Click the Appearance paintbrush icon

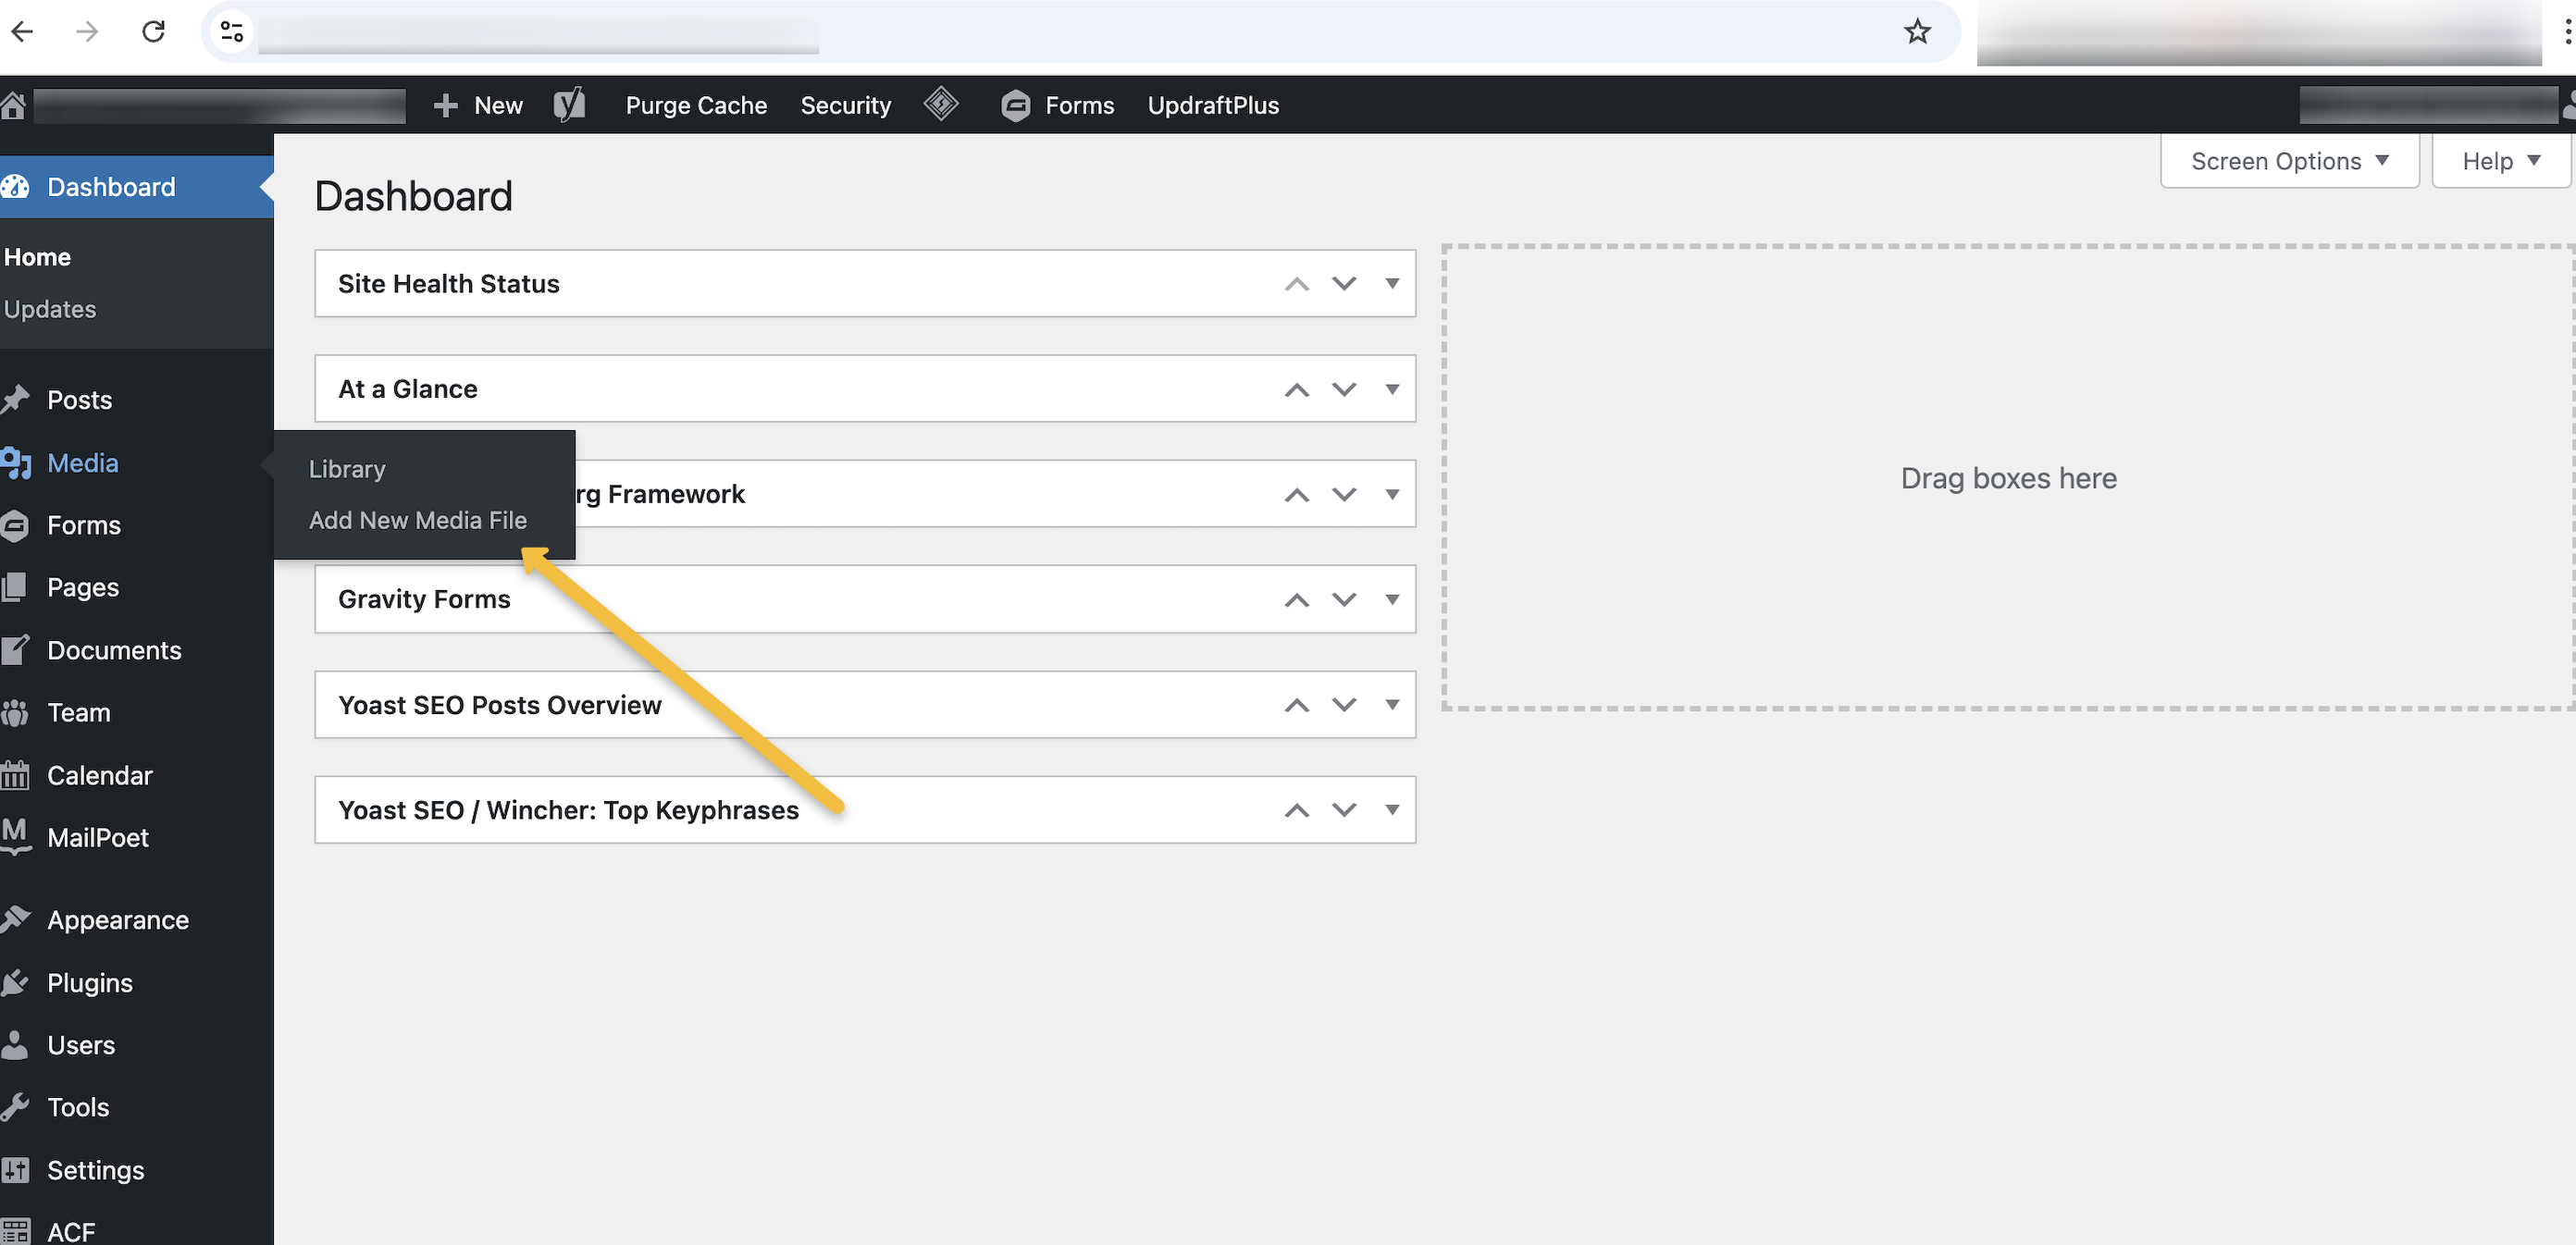tap(15, 919)
